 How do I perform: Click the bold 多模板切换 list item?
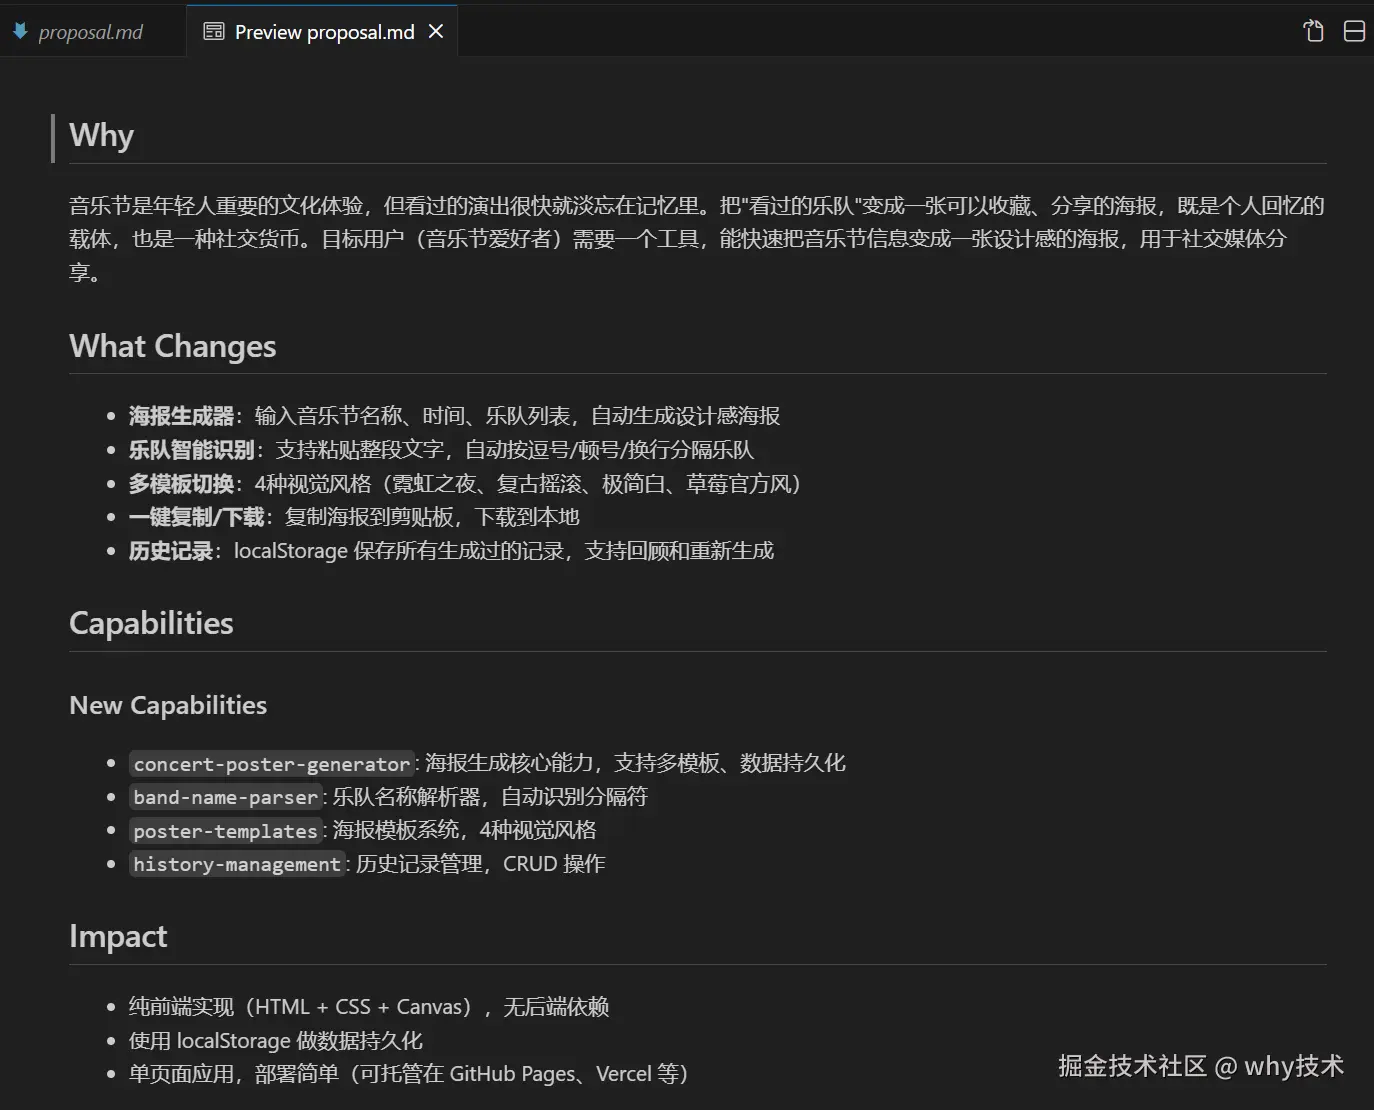coord(181,484)
